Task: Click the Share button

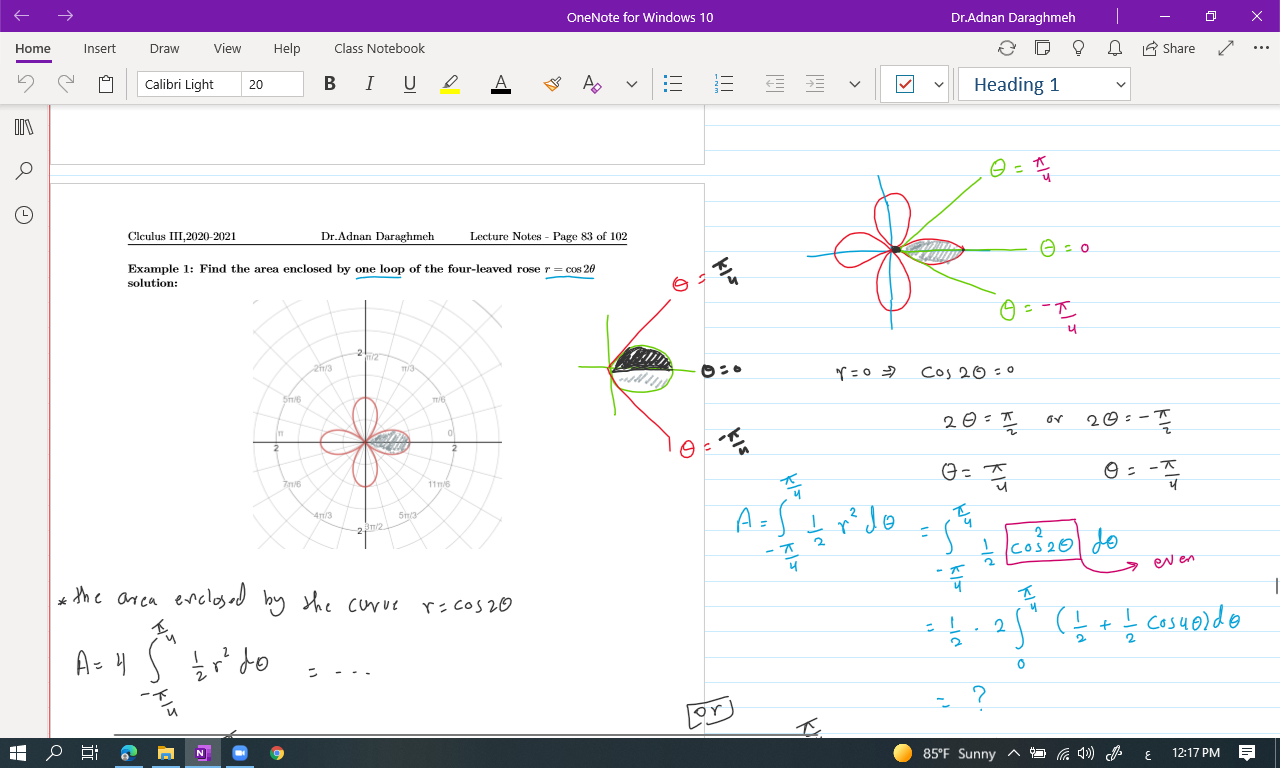Action: pos(1168,48)
